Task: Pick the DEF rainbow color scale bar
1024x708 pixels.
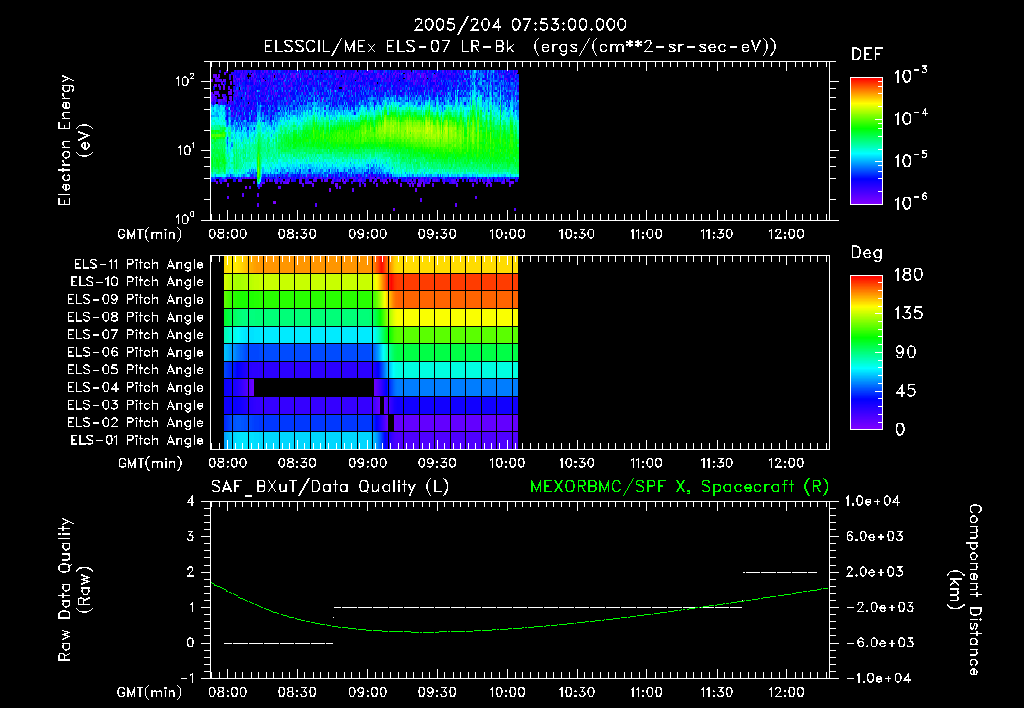Action: tap(866, 140)
